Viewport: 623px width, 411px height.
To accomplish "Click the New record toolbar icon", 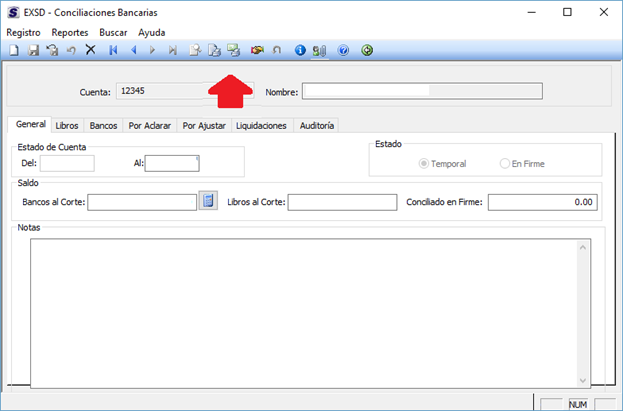I will 14,50.
